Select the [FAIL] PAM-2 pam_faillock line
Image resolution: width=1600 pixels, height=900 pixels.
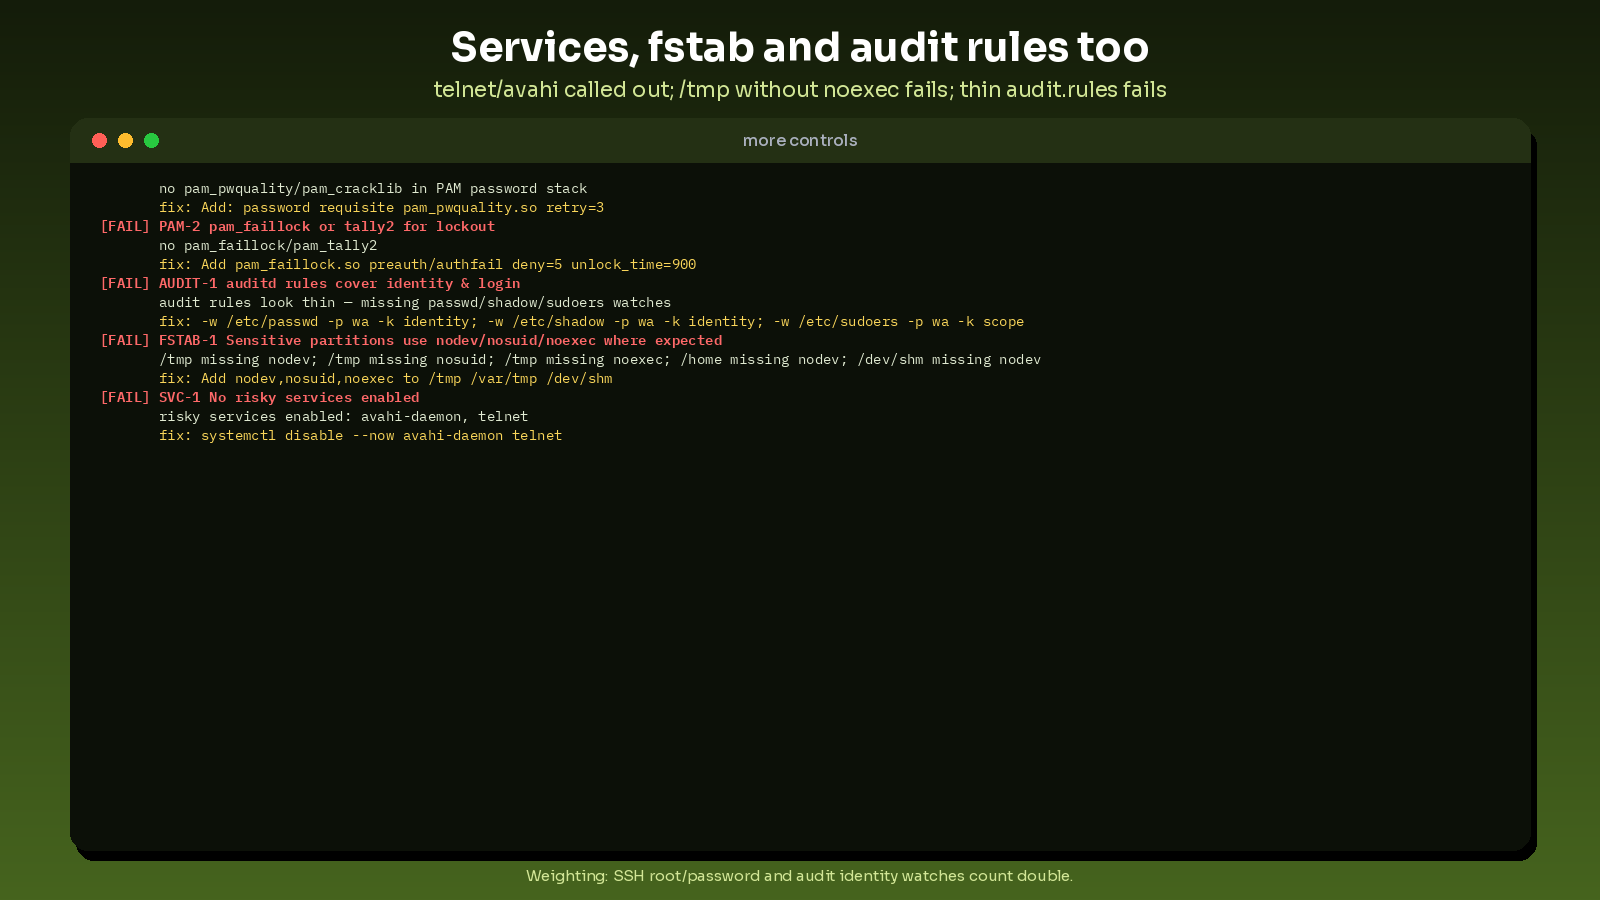(297, 226)
